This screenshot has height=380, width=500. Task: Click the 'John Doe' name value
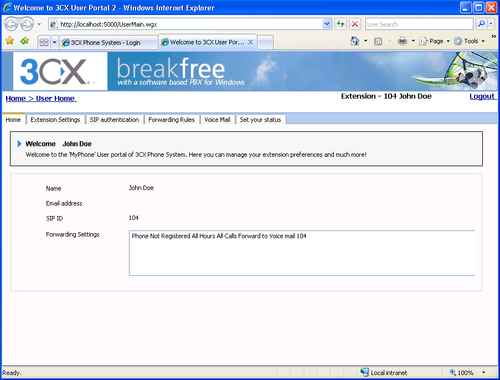(x=141, y=188)
